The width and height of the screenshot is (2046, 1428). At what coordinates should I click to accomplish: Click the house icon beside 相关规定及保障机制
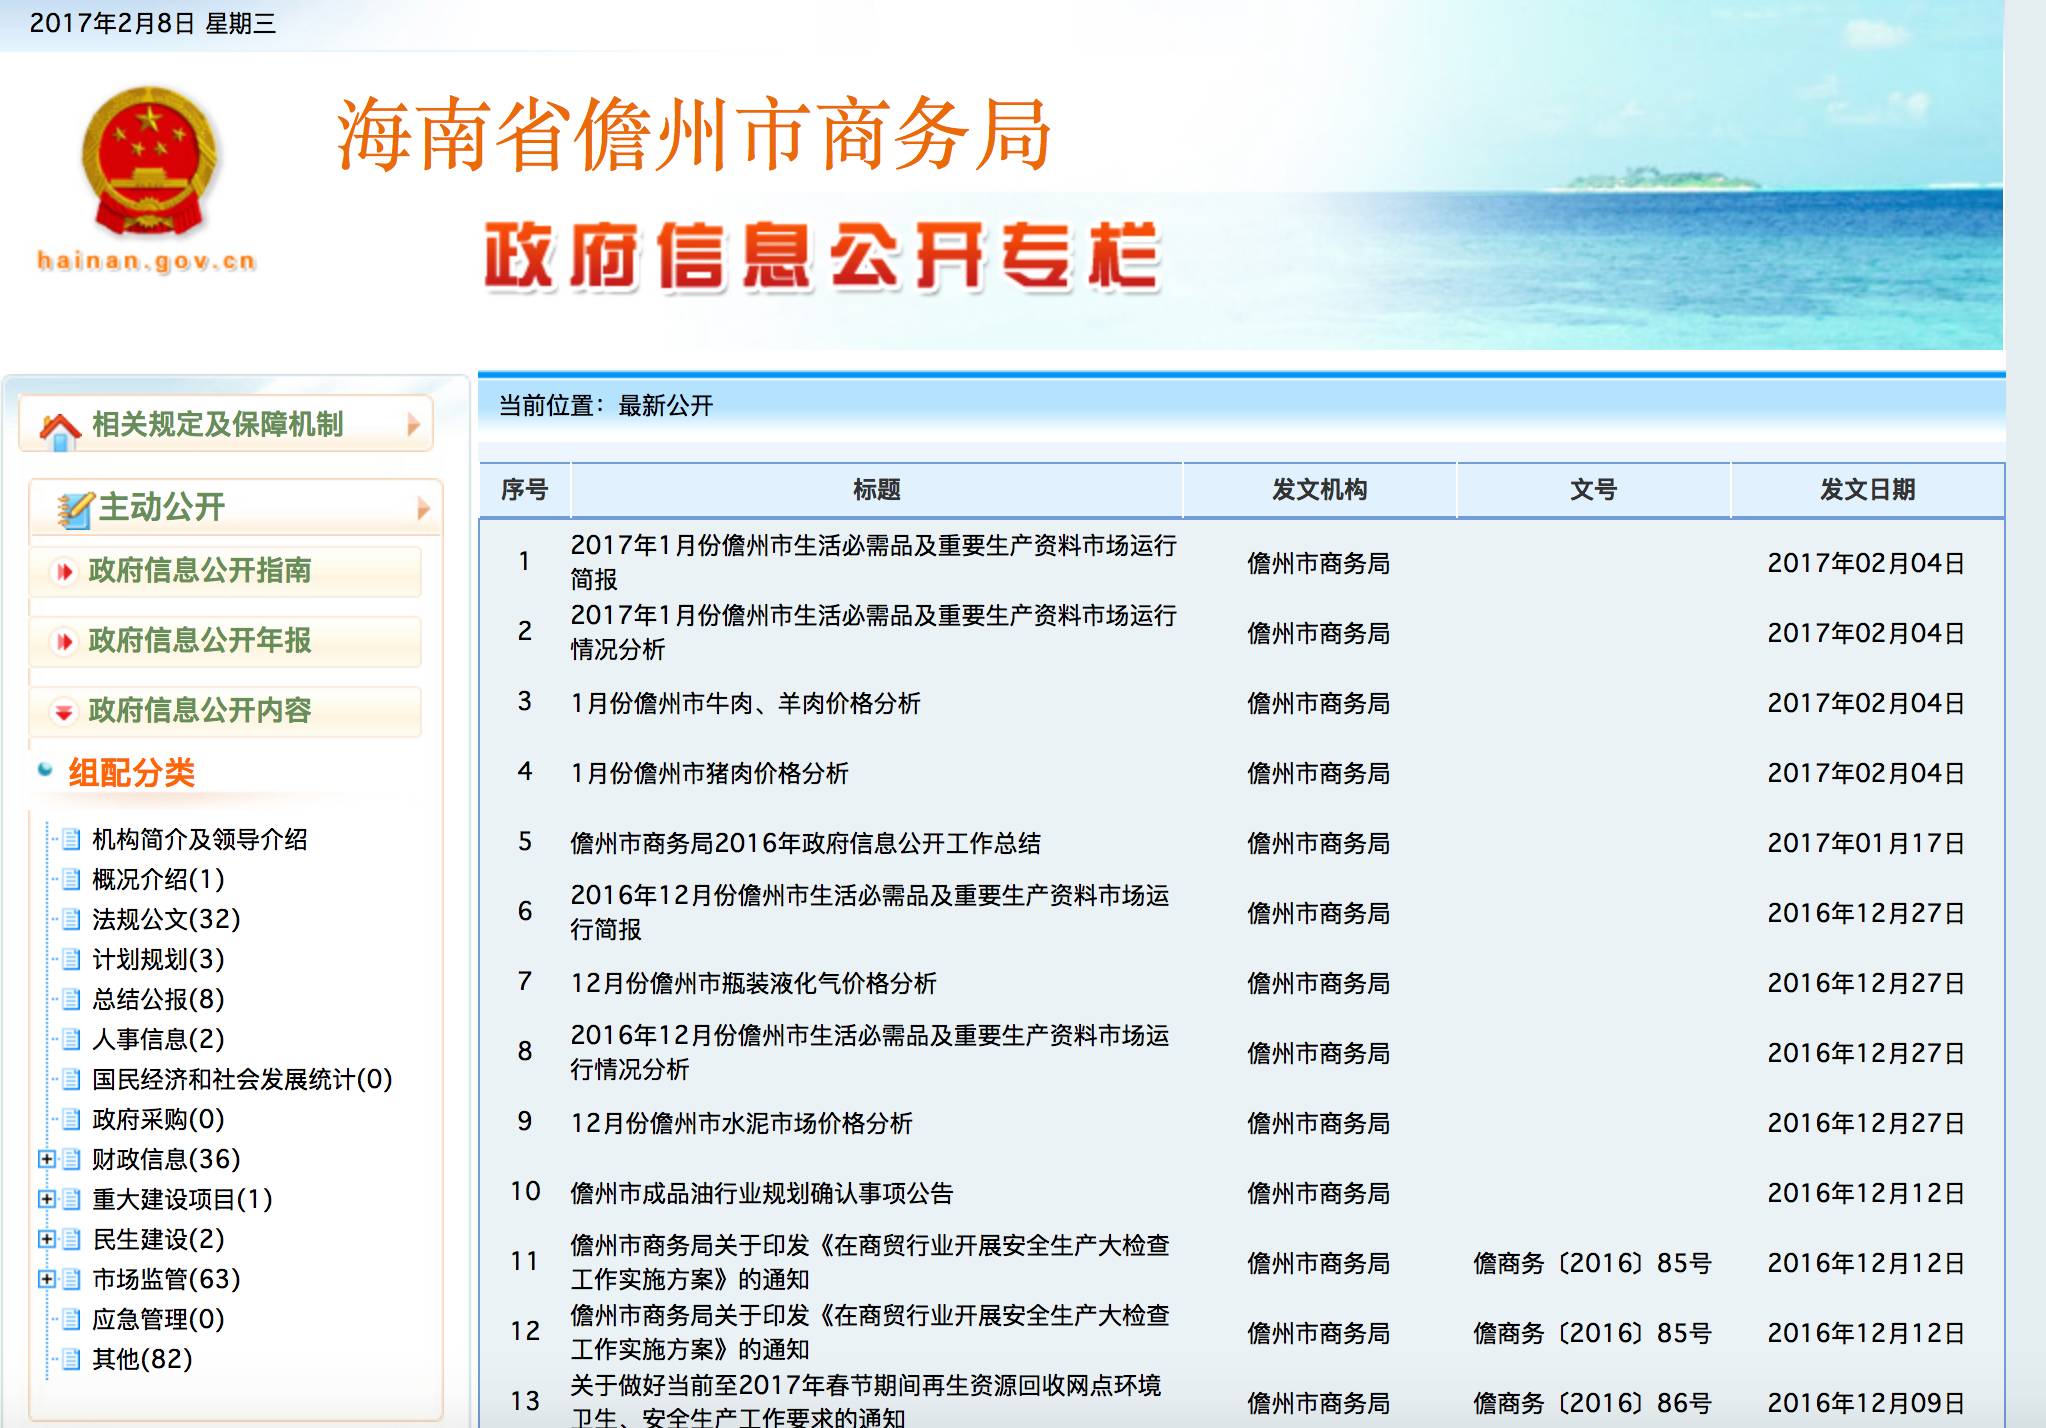60,430
